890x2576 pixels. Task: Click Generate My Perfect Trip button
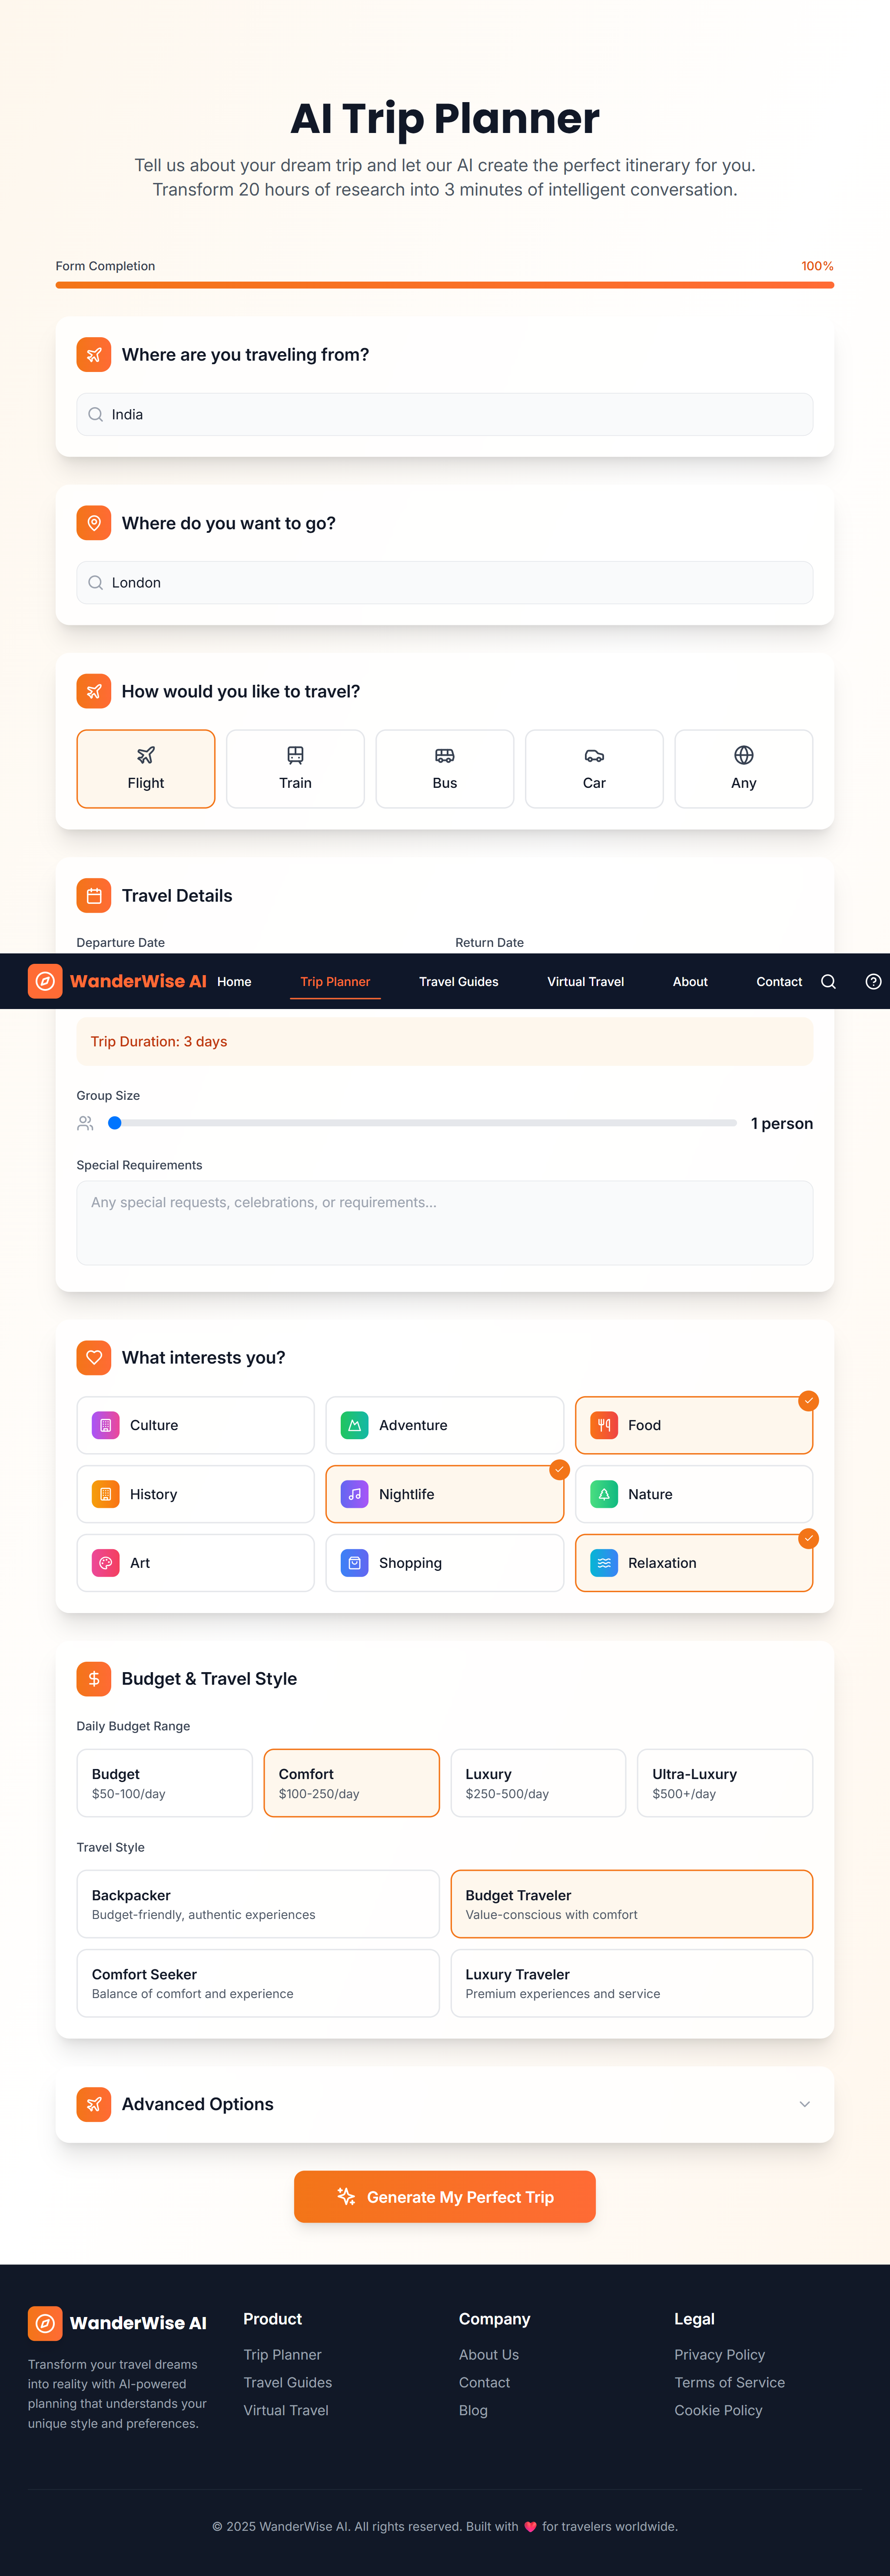click(444, 2196)
